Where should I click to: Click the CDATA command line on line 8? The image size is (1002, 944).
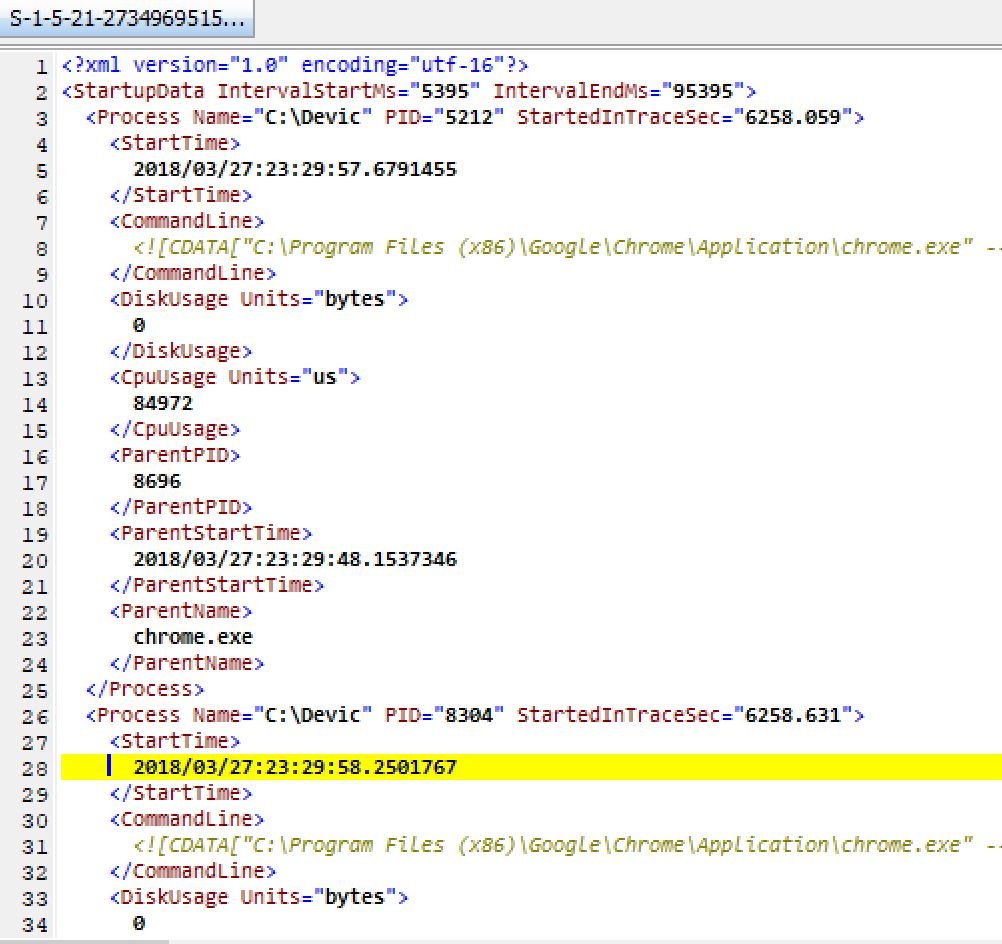[x=566, y=247]
